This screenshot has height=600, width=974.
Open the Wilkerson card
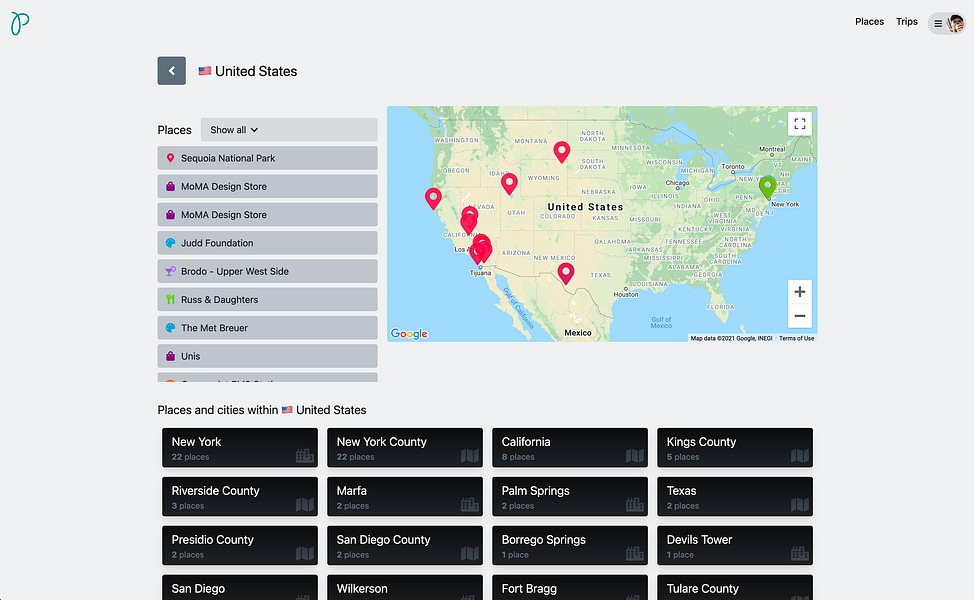tap(405, 588)
